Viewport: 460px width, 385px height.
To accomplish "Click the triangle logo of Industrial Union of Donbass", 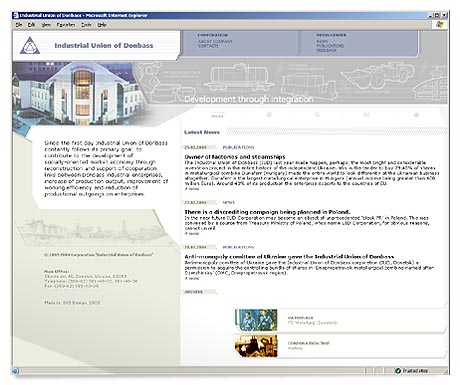I will 30,46.
